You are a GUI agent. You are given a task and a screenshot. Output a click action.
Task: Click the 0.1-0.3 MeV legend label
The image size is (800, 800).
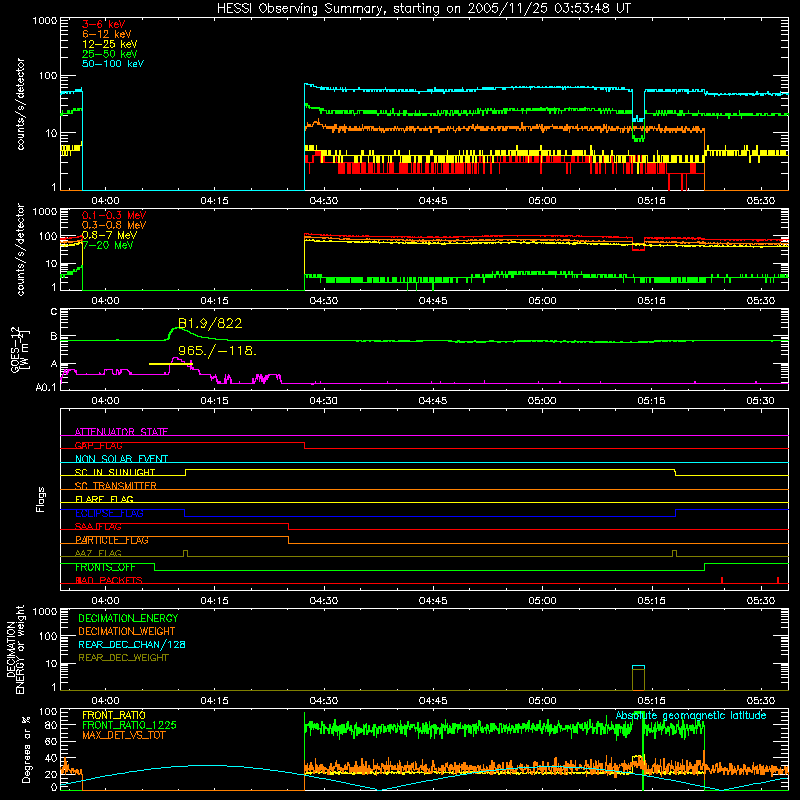click(114, 215)
